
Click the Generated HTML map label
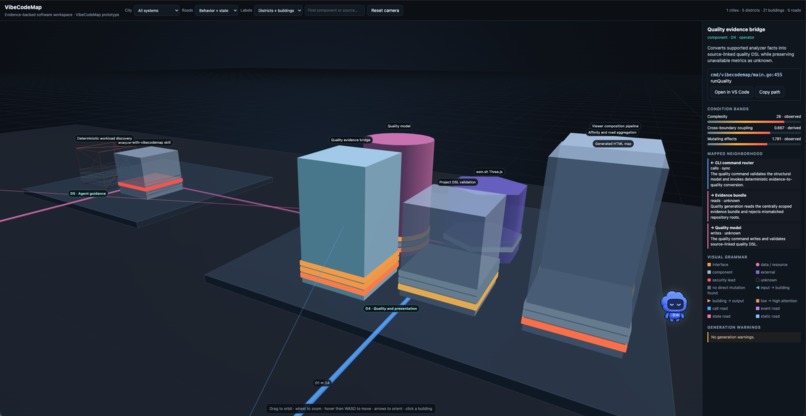click(x=613, y=144)
